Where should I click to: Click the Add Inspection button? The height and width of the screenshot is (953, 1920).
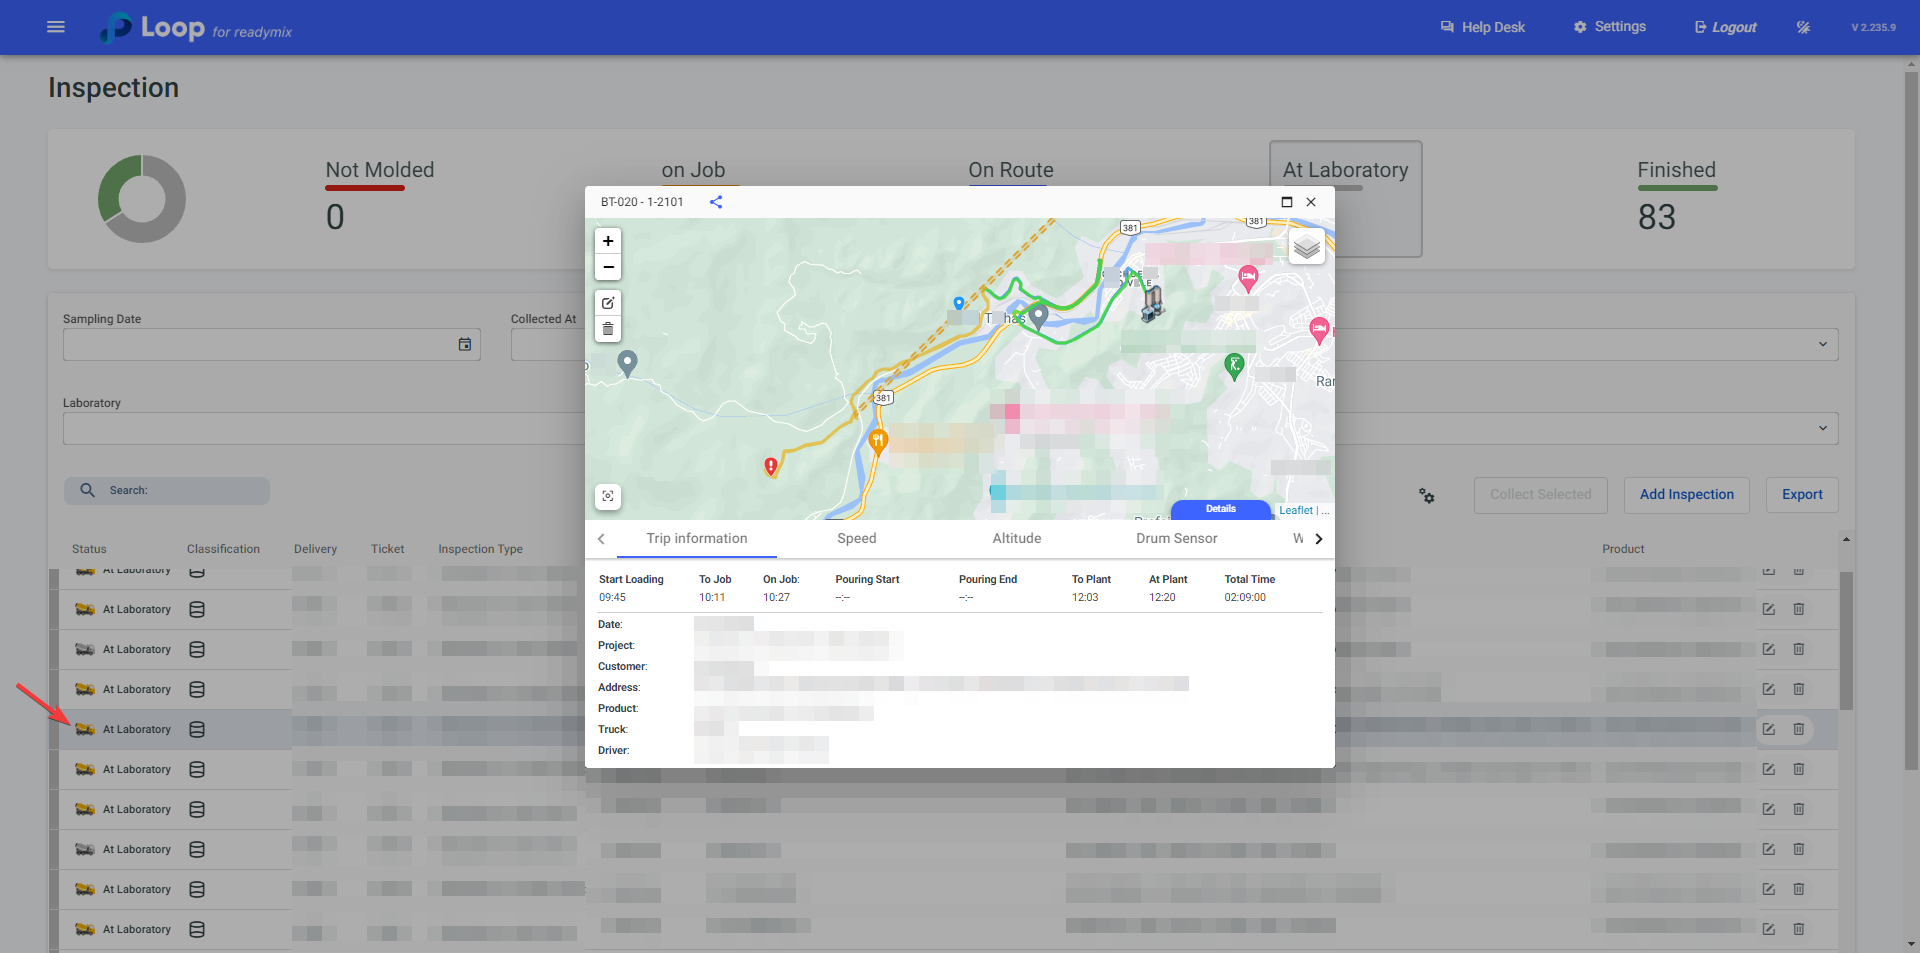click(1686, 495)
